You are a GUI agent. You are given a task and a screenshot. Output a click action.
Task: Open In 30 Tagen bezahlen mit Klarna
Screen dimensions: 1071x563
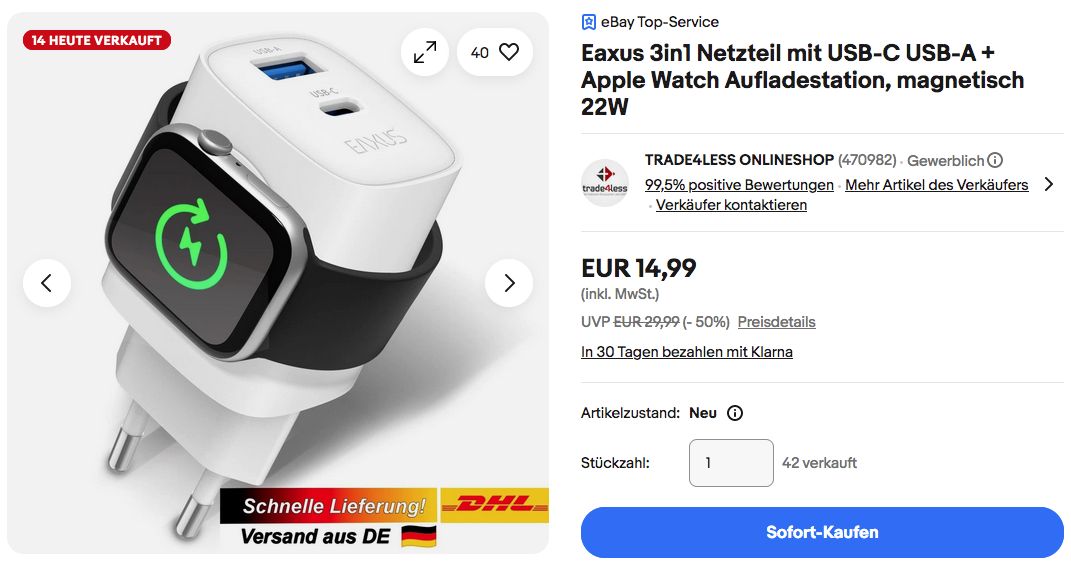pyautogui.click(x=686, y=352)
